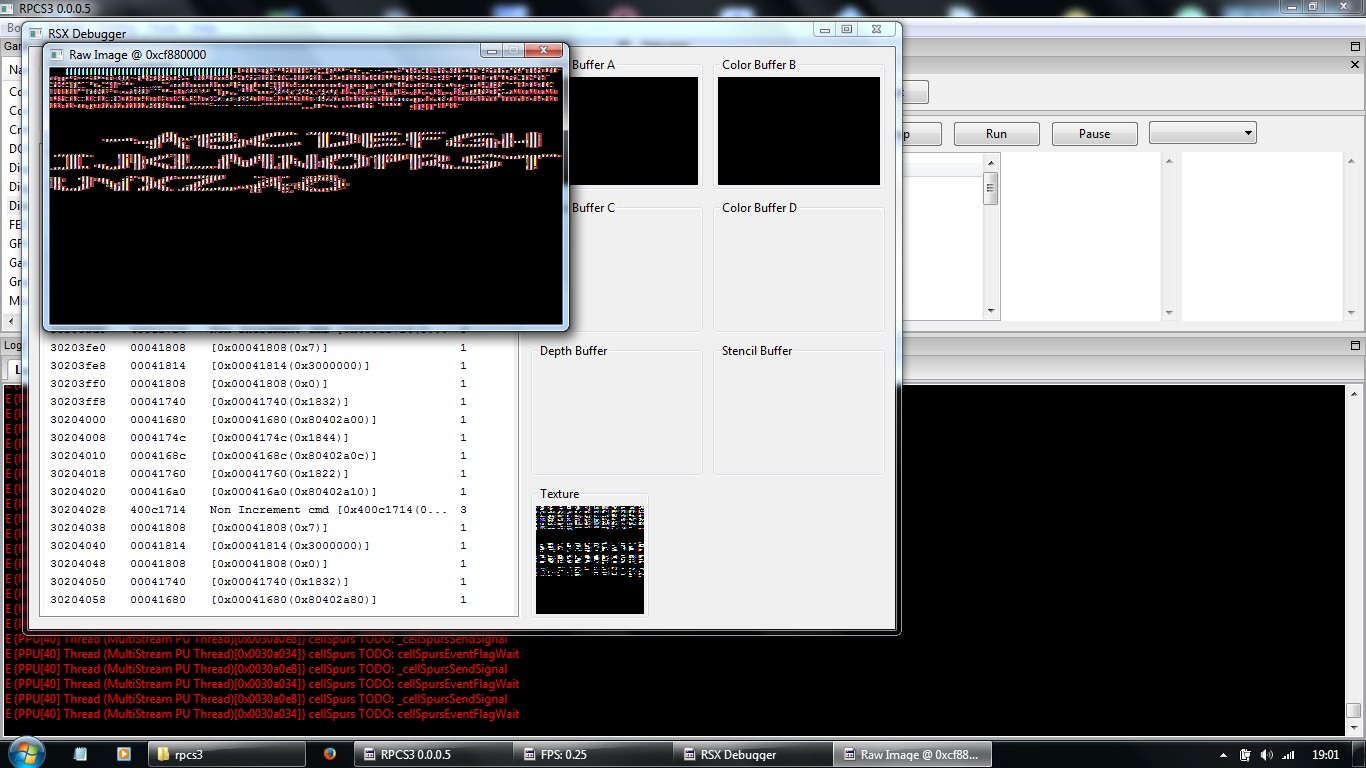The height and width of the screenshot is (768, 1366).
Task: Click the Color Buffer B preview
Action: pyautogui.click(x=798, y=131)
